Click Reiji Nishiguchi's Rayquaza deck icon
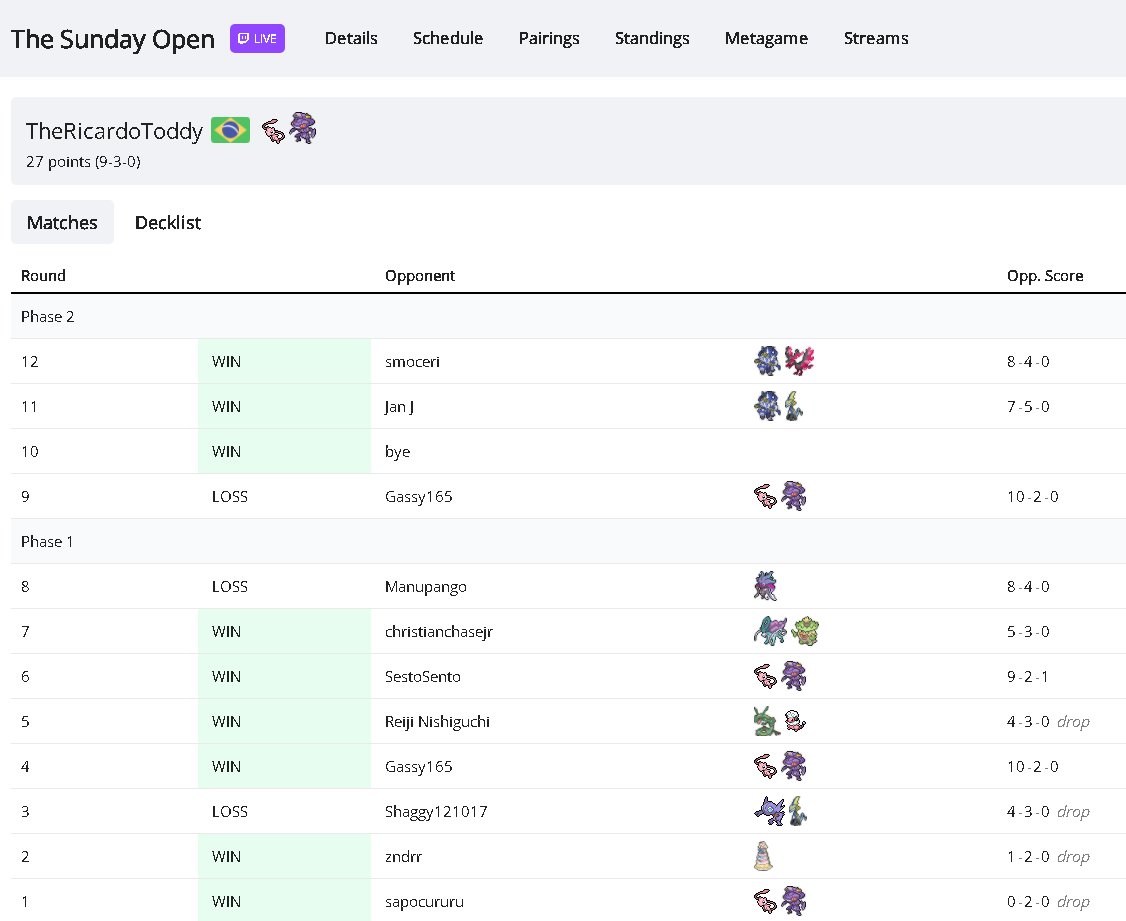1126x921 pixels. tap(767, 721)
